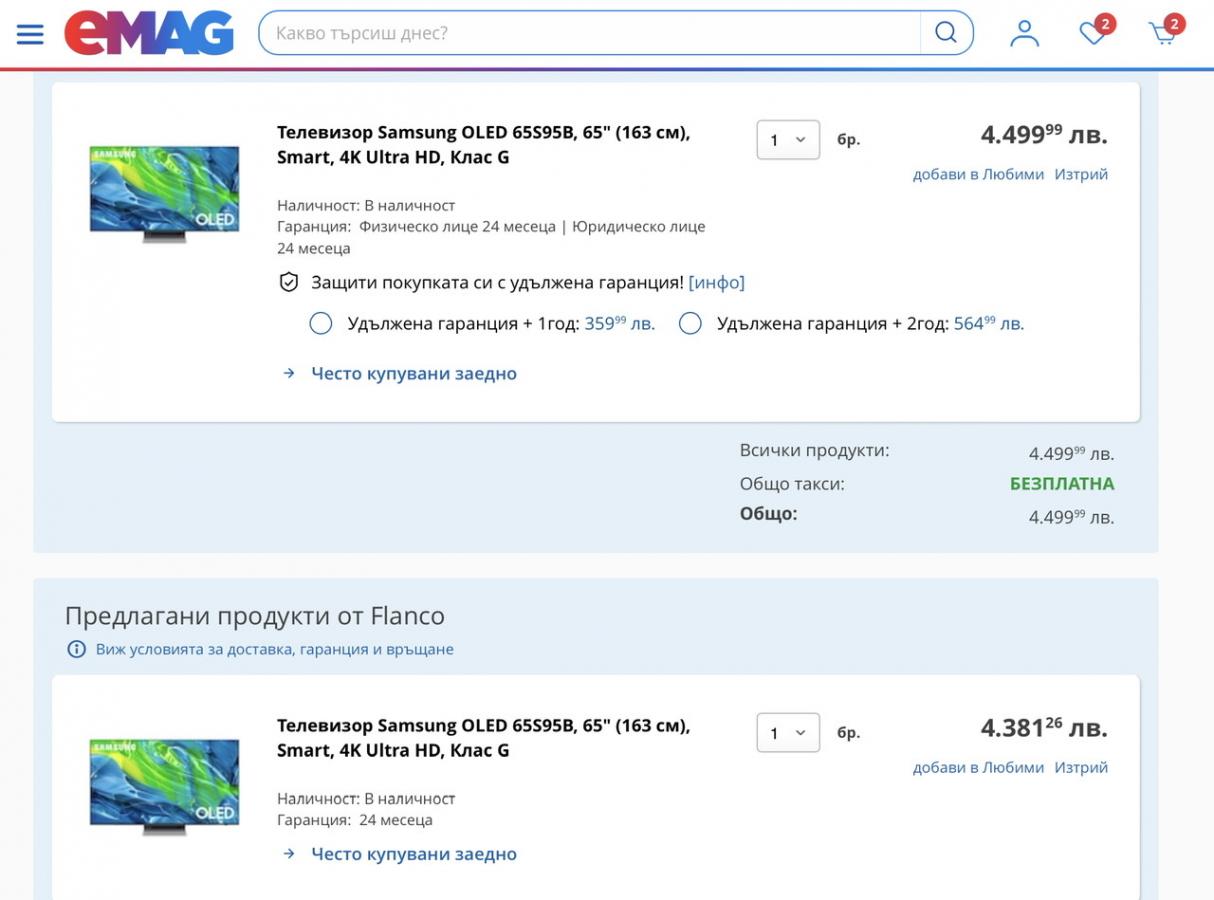
Task: Click 'Изтрий' for the first TV
Action: click(1081, 174)
